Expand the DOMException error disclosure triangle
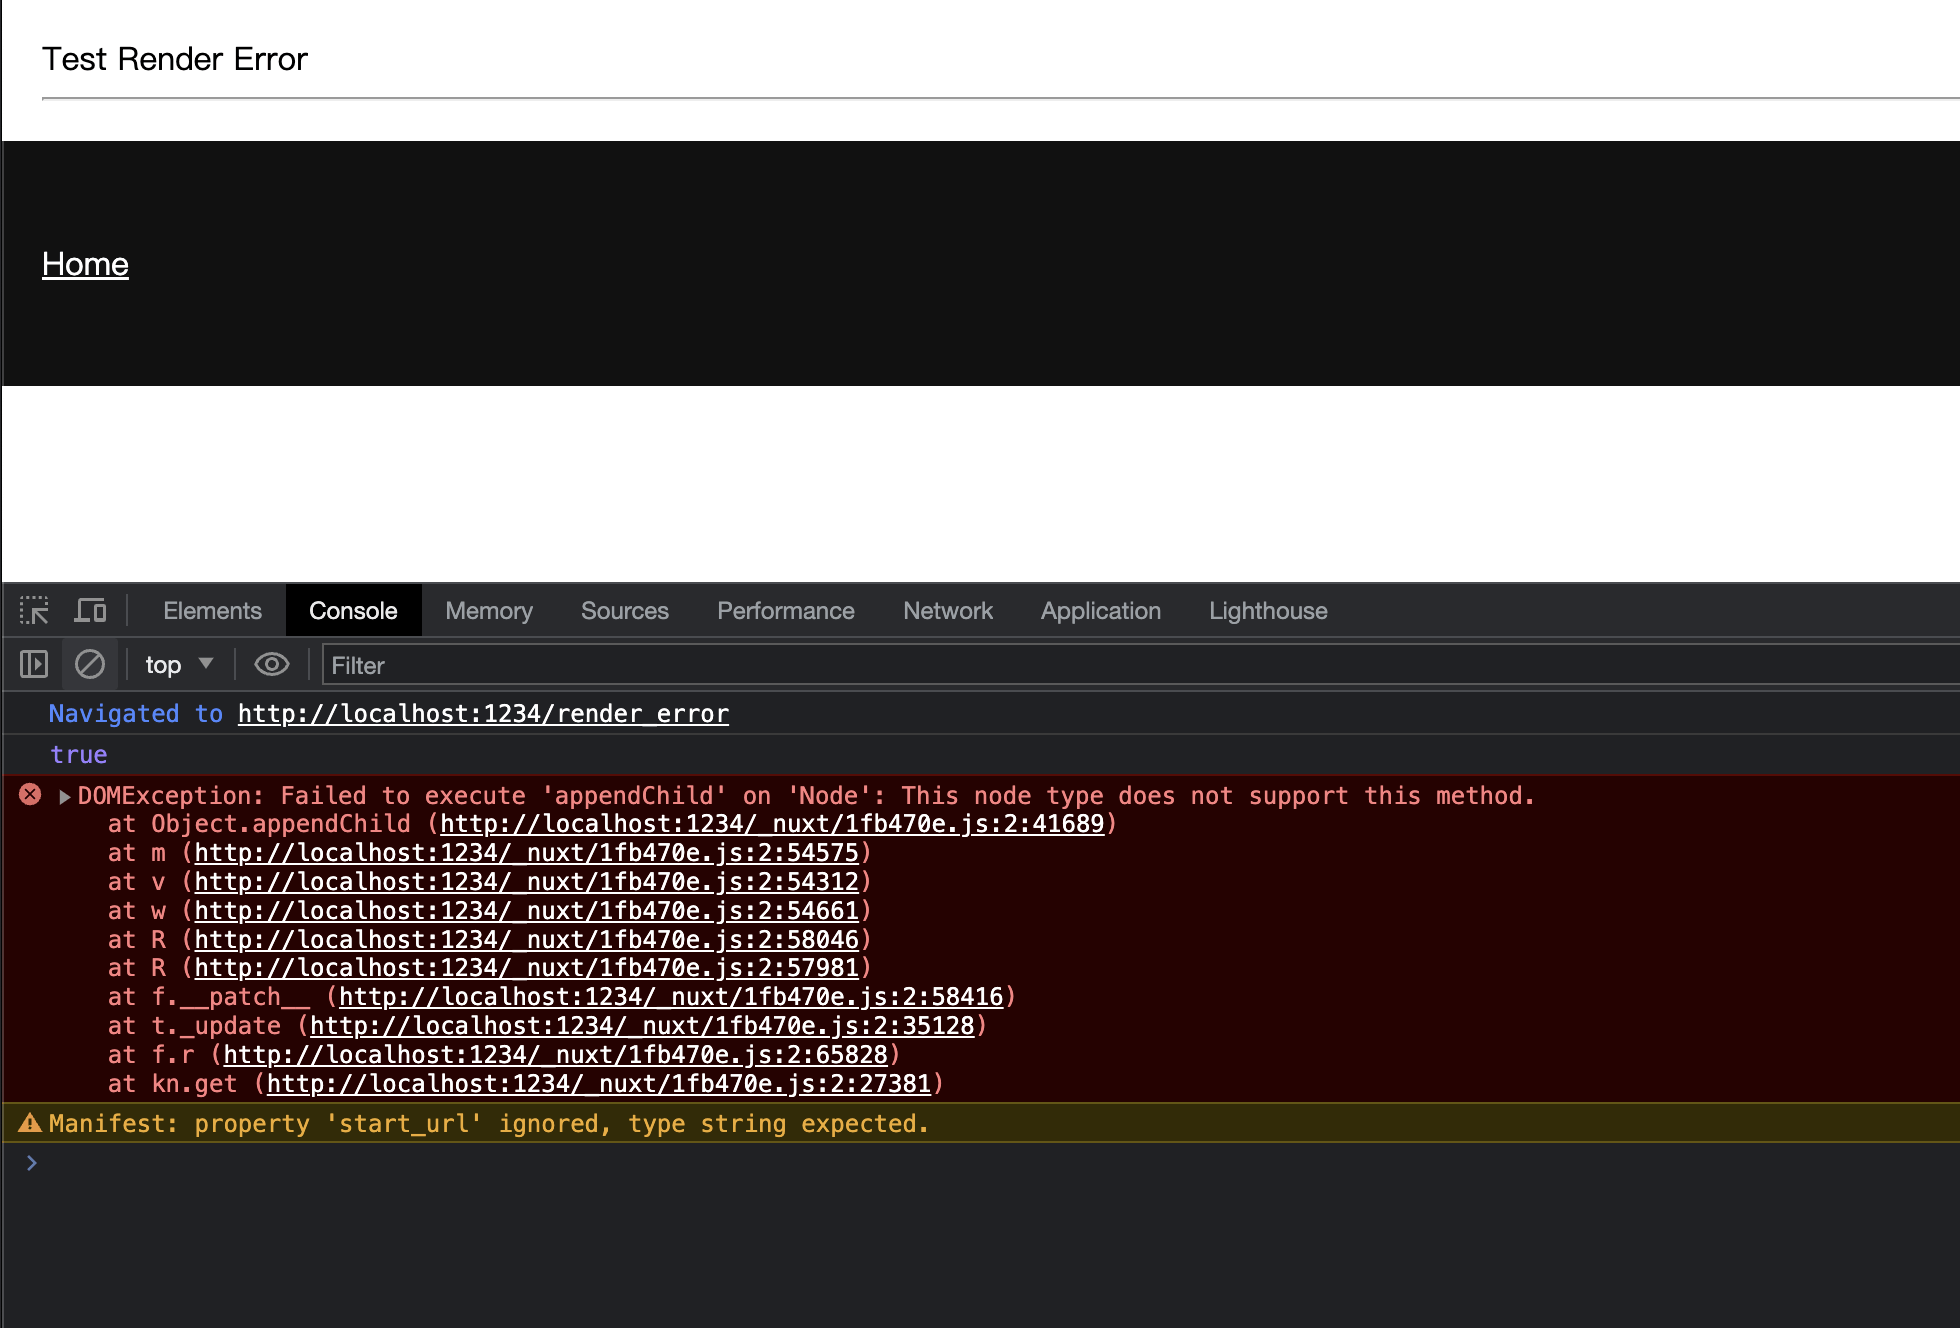This screenshot has width=1960, height=1328. pos(64,796)
